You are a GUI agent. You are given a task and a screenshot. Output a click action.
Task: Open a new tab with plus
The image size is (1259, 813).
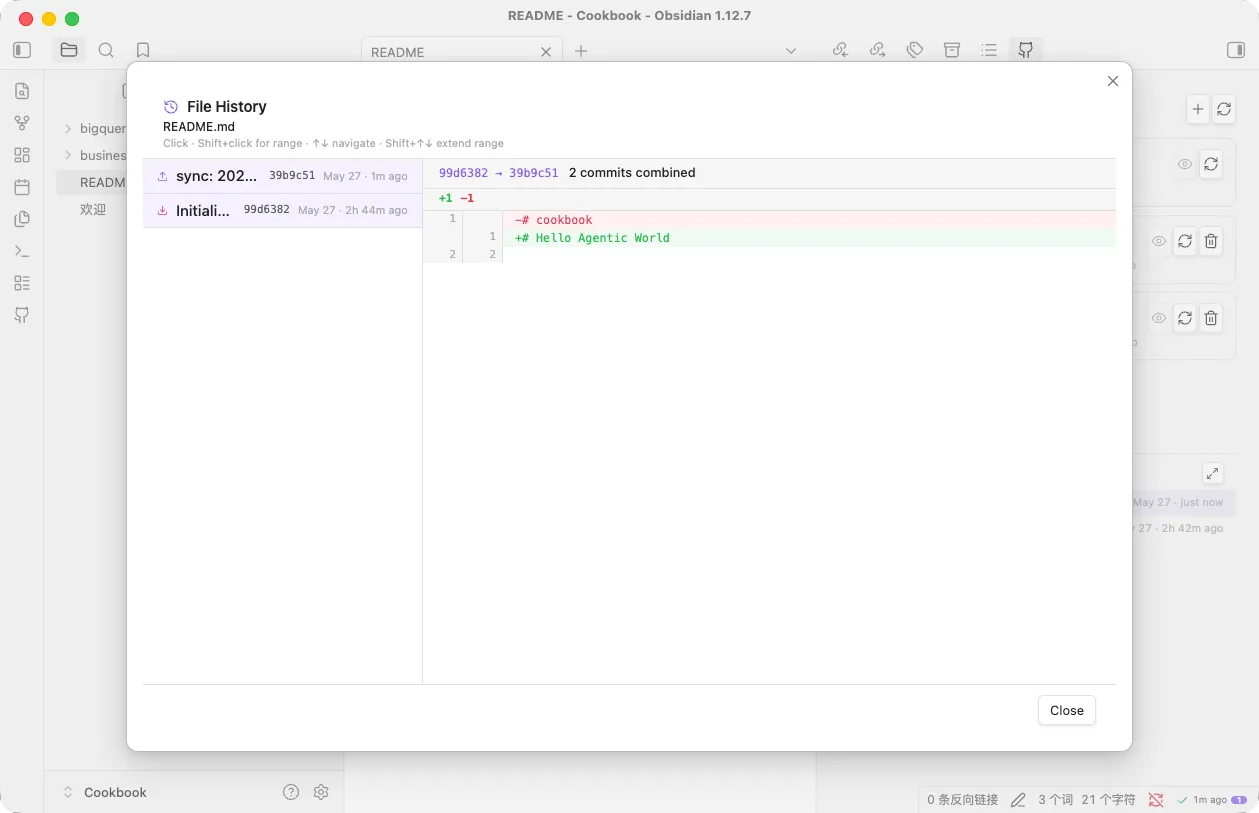pos(581,51)
